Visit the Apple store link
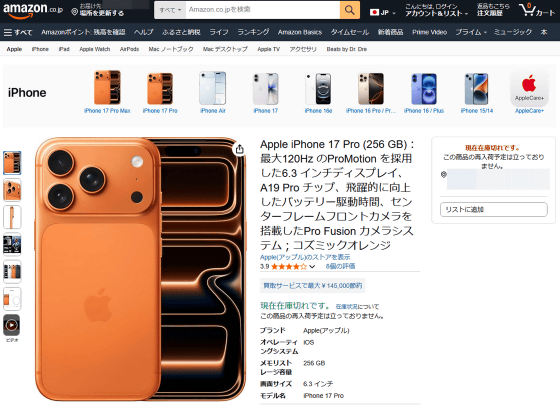The width and height of the screenshot is (560, 406). coord(305,257)
